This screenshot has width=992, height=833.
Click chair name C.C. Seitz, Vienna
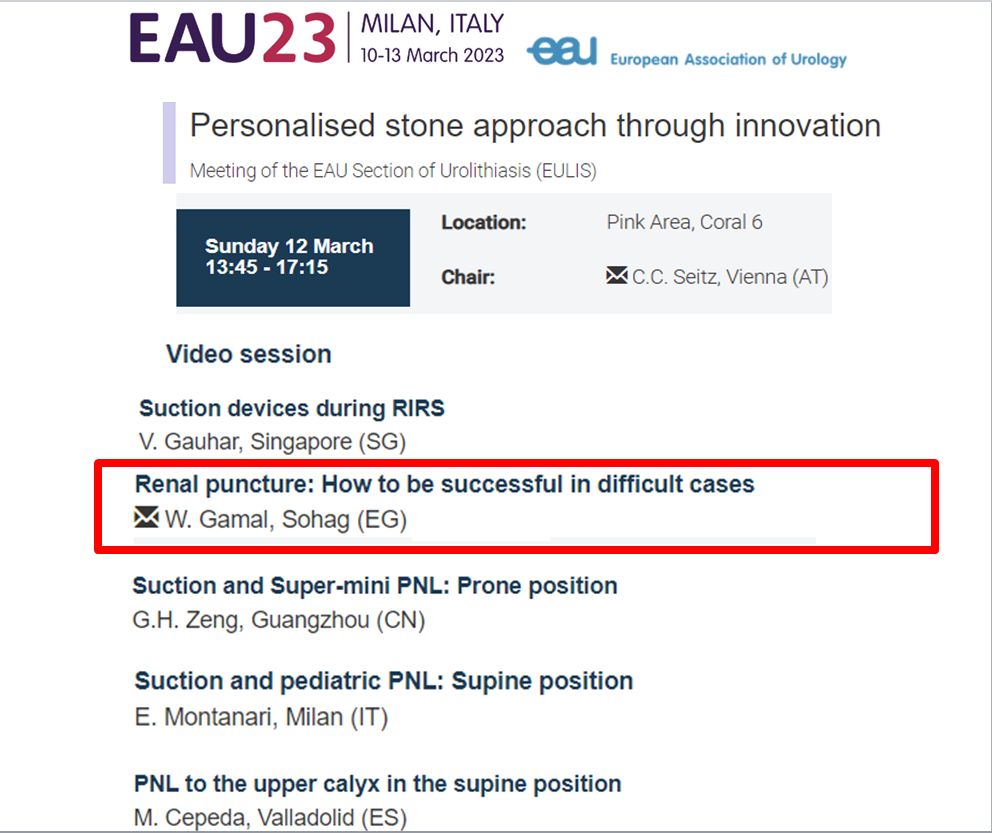point(730,277)
